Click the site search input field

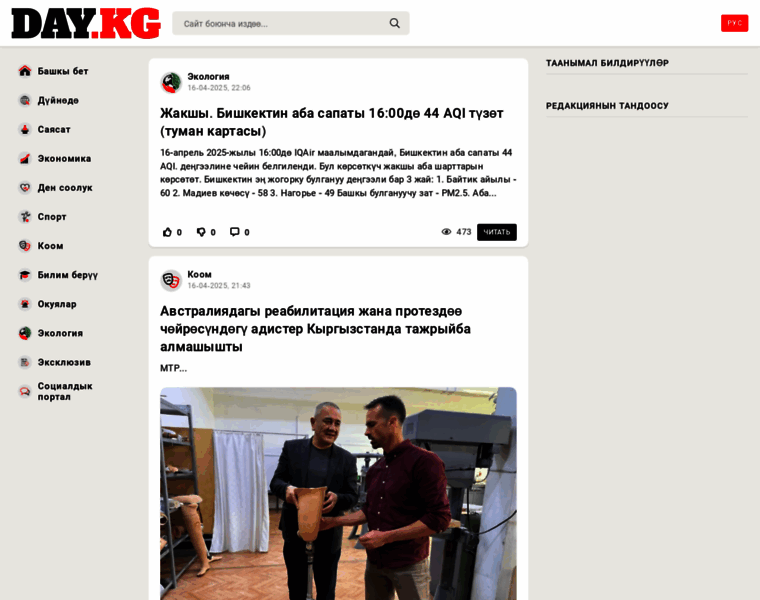[281, 23]
